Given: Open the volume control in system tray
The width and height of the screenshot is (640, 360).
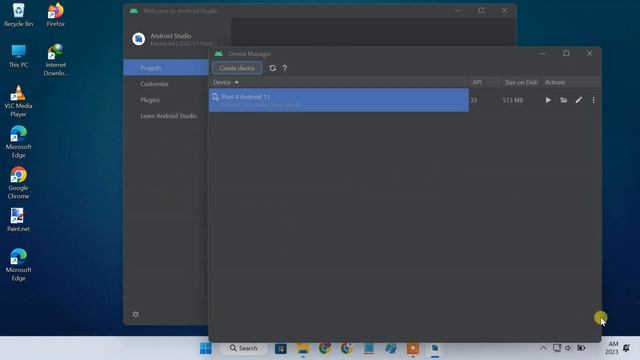Looking at the screenshot, I should (x=568, y=348).
